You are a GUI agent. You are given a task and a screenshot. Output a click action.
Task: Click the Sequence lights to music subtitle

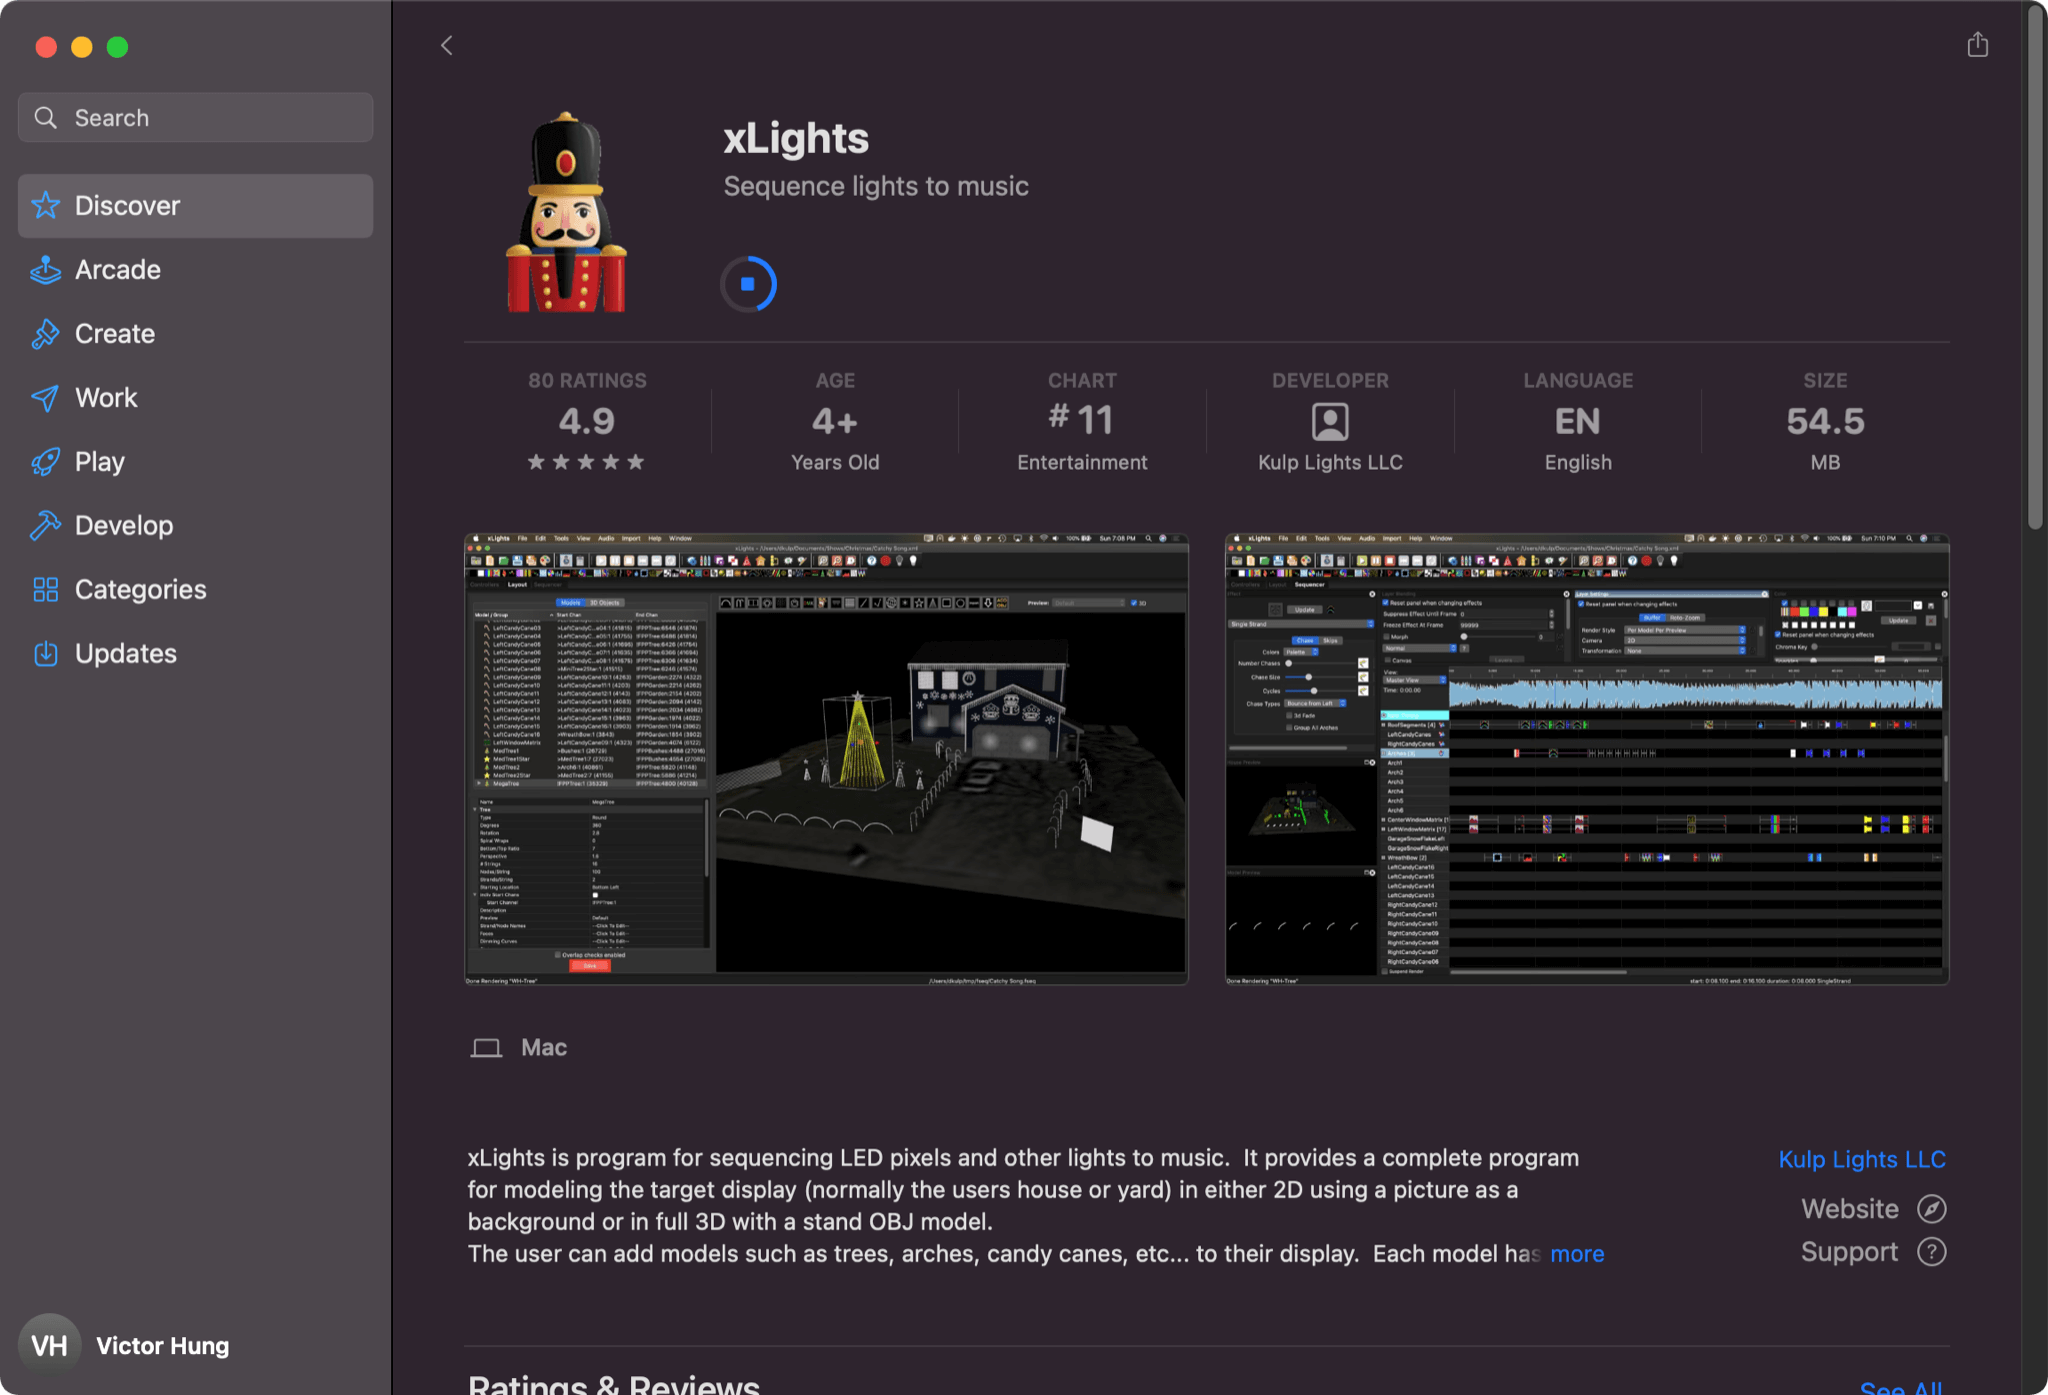click(x=876, y=187)
